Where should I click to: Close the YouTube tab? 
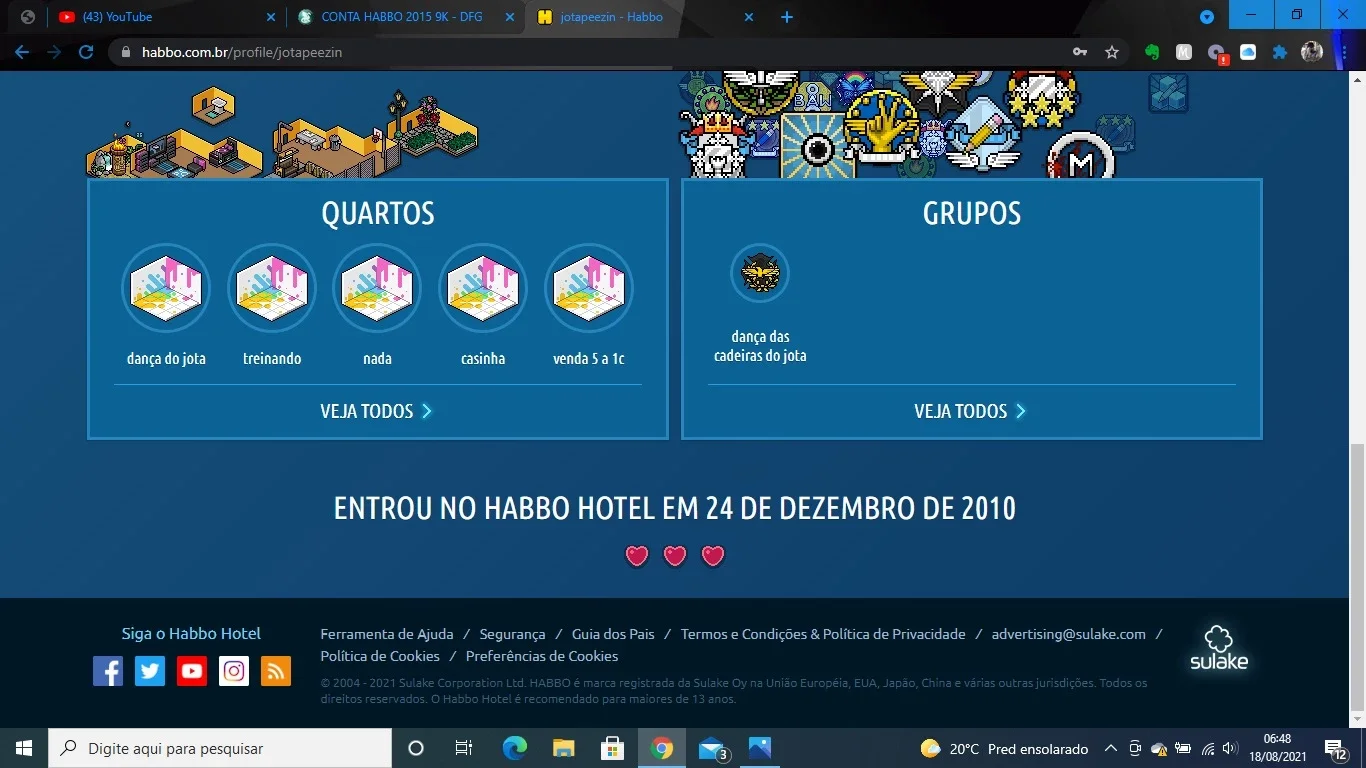pos(270,17)
